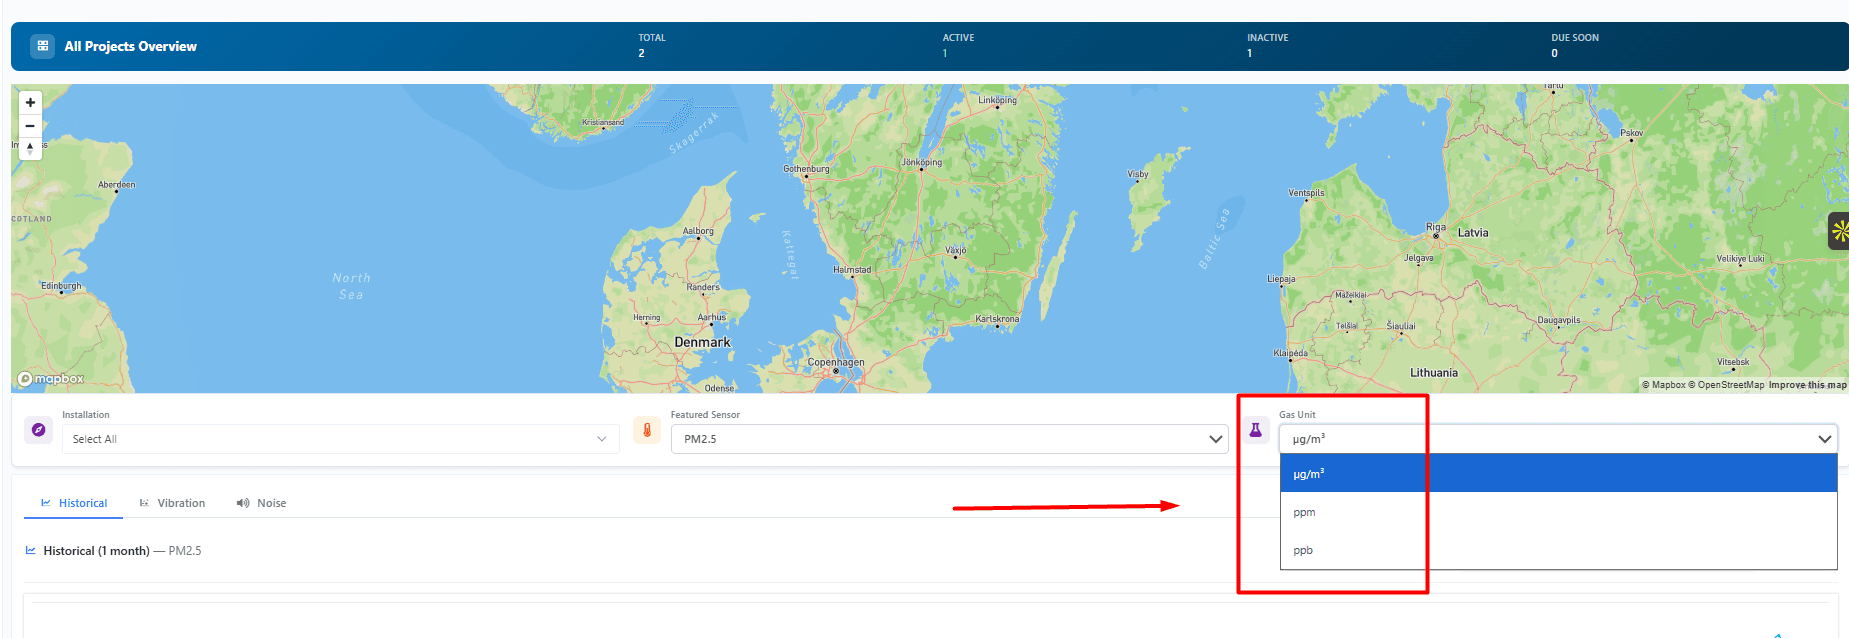Zoom out on the map
This screenshot has height=638, width=1849.
point(30,126)
